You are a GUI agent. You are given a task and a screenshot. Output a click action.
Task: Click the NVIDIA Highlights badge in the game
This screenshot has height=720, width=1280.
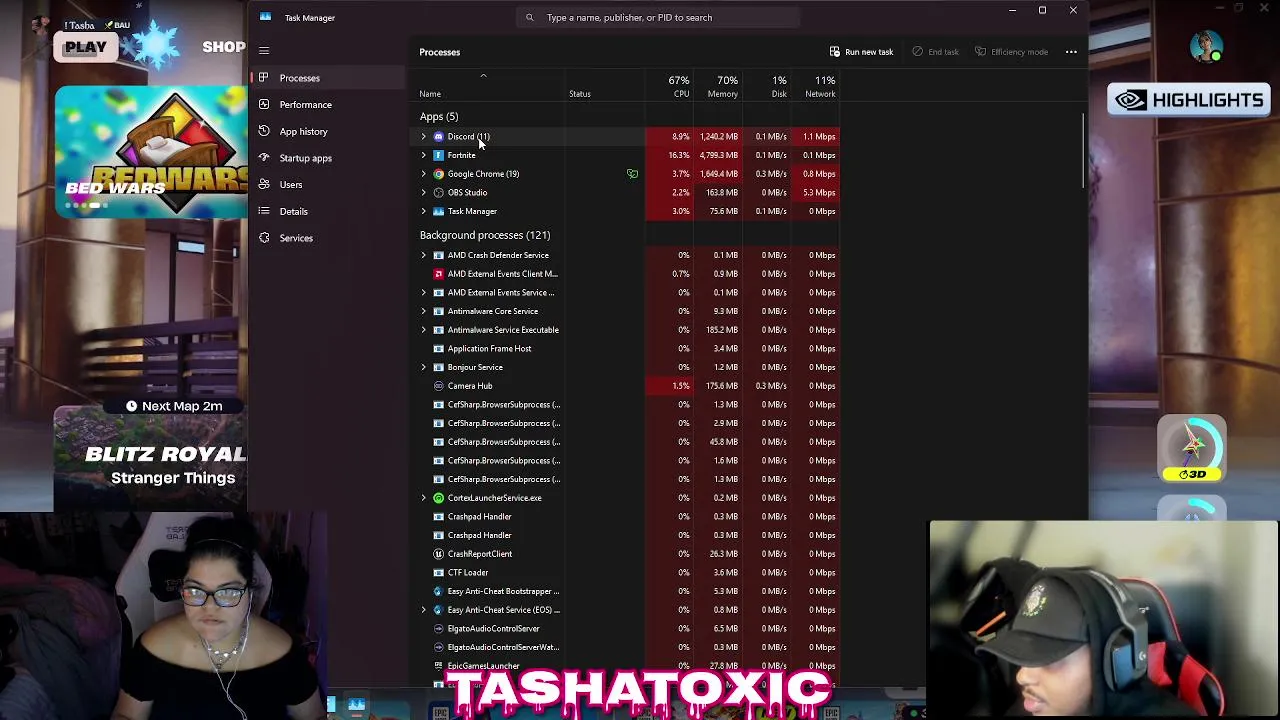(1189, 100)
